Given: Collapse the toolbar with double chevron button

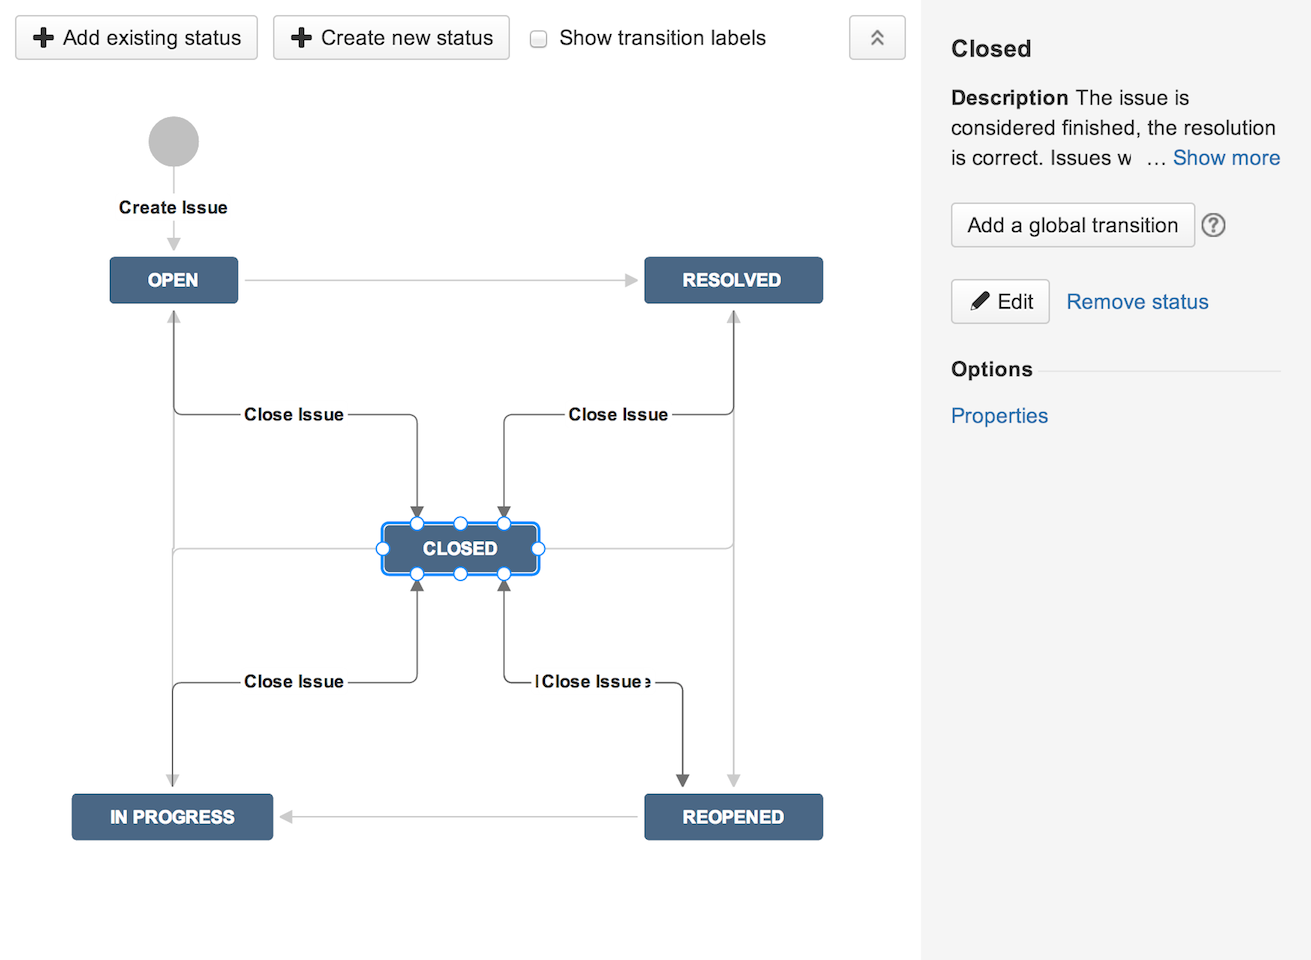Looking at the screenshot, I should 877,38.
